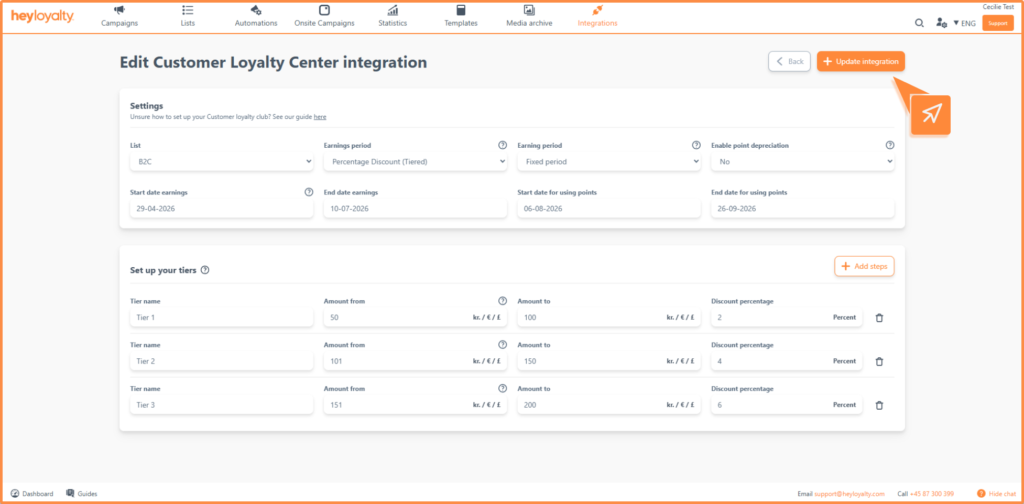Click help icon beside Set up your tiers

point(205,270)
